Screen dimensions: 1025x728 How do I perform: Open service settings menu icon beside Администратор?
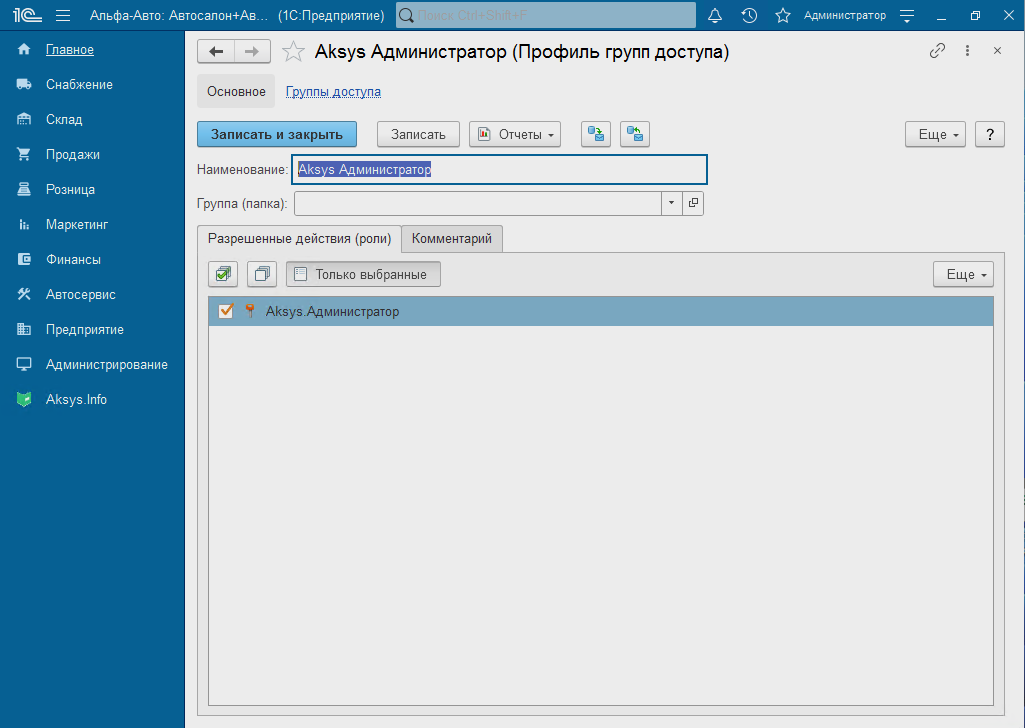[907, 15]
